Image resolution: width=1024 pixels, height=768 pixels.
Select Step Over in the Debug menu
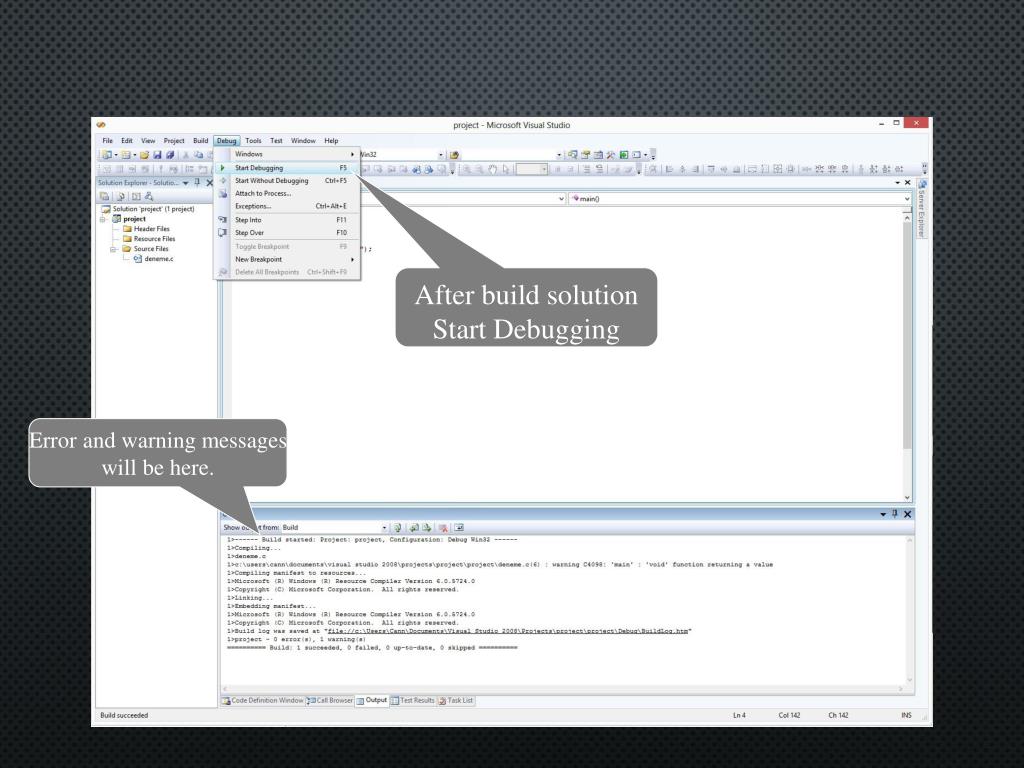[x=287, y=232]
